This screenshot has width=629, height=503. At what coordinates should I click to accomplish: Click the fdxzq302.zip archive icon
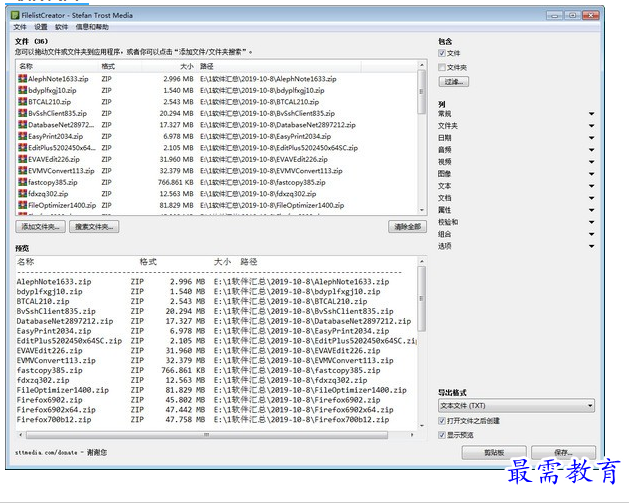point(22,194)
